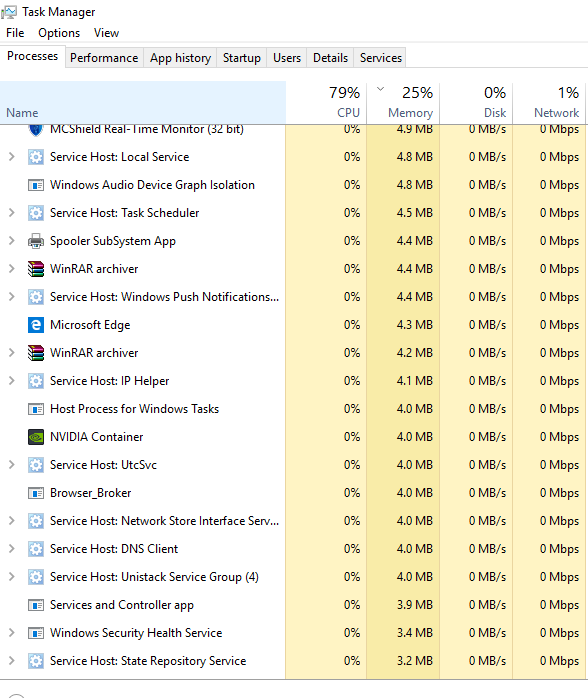Click the State Repository Service gear icon
Screen dimensions: 588x698
pyautogui.click(x=36, y=661)
